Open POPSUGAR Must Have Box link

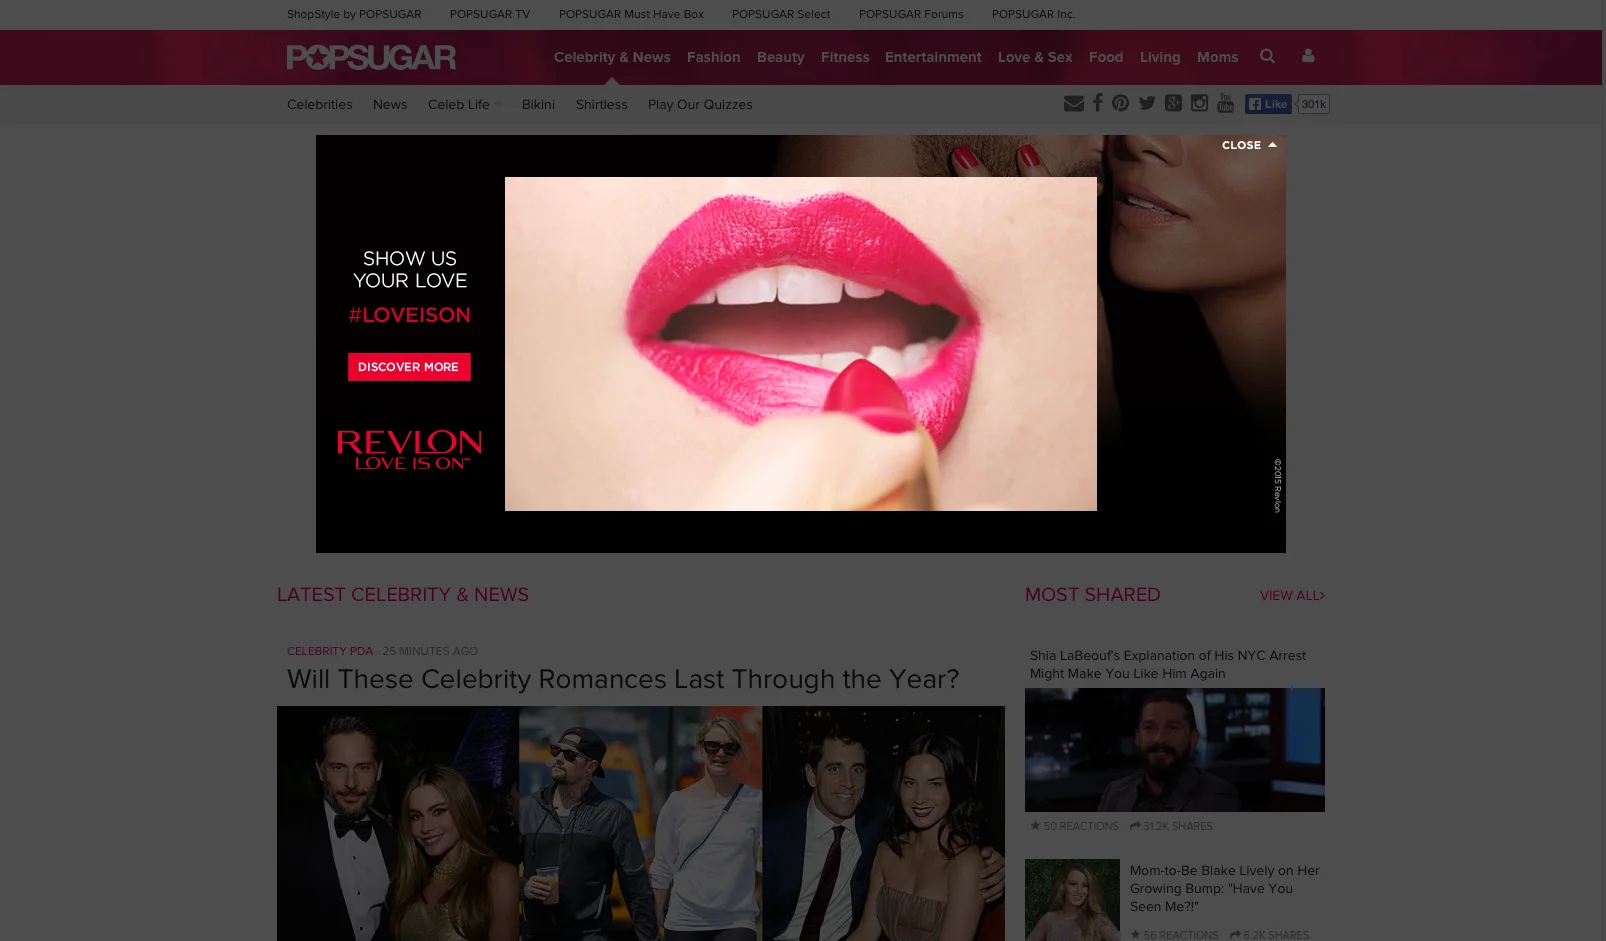[631, 14]
